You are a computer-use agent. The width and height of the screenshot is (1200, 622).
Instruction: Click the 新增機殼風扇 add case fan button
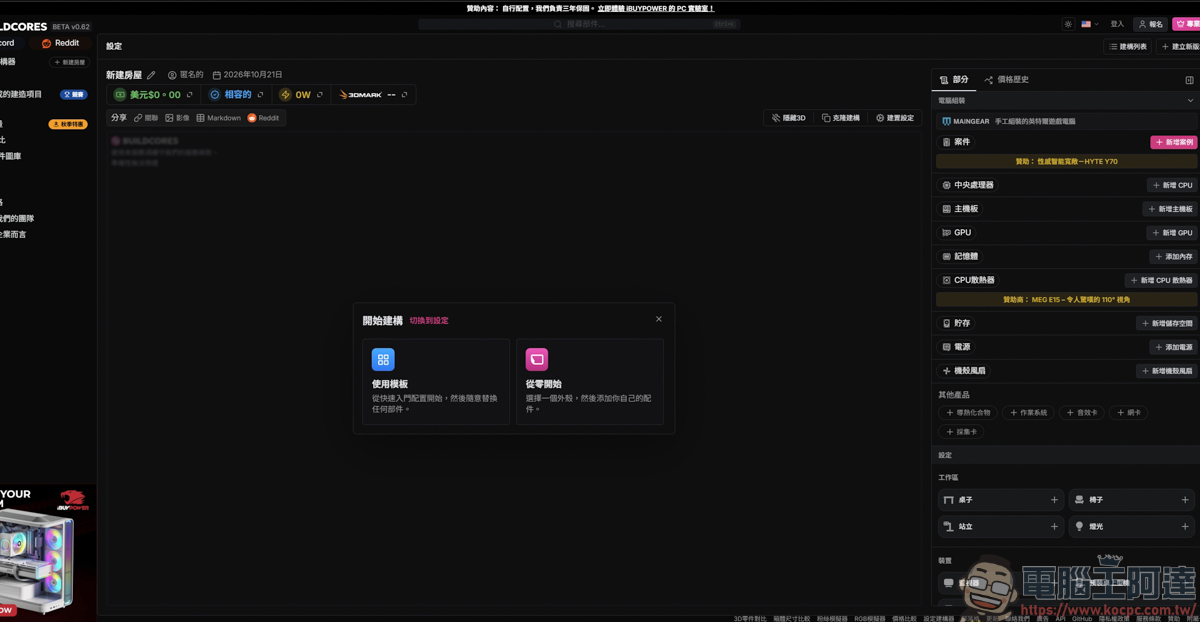point(1167,371)
